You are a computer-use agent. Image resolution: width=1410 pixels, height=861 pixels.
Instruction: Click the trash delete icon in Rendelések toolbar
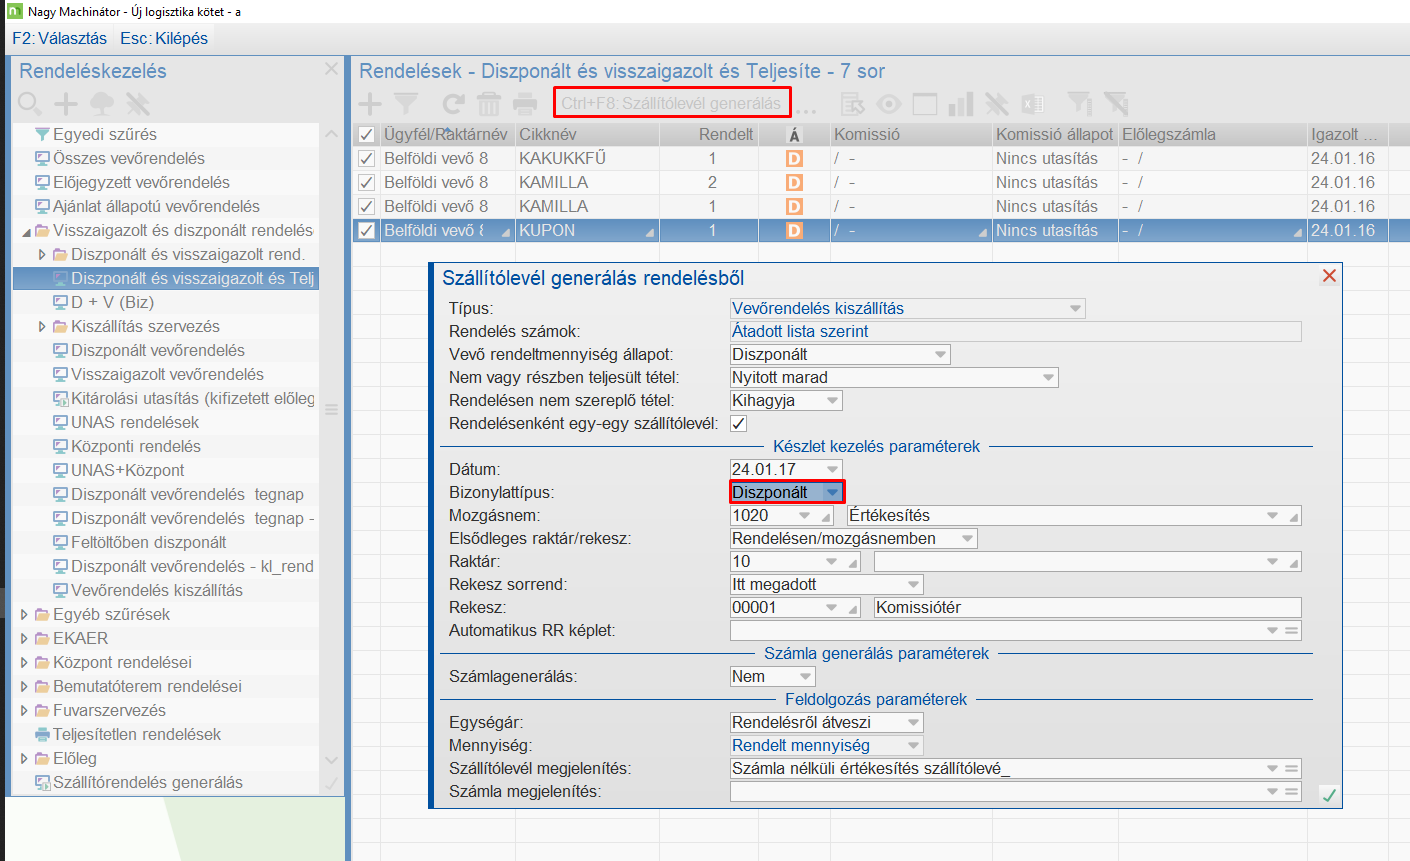(x=489, y=103)
